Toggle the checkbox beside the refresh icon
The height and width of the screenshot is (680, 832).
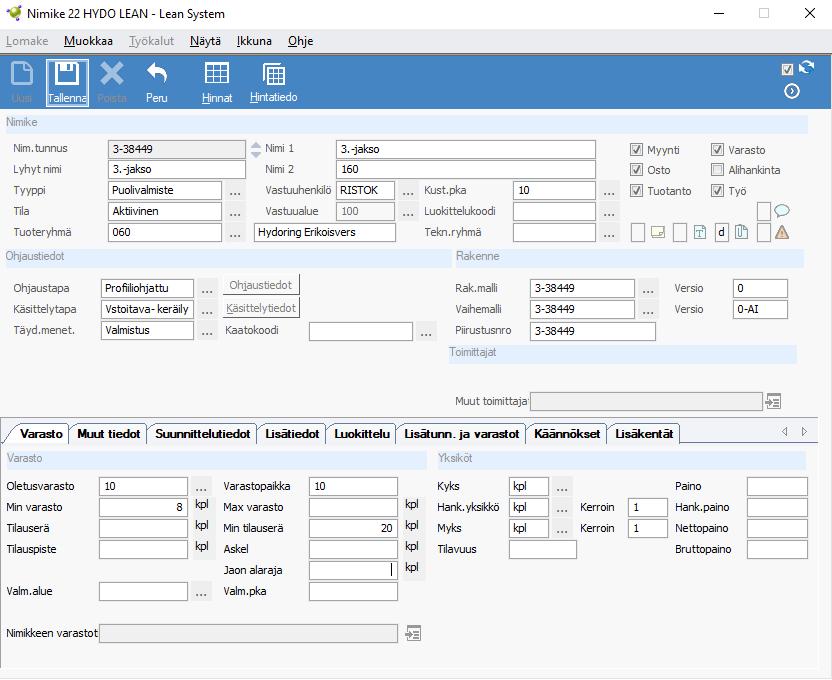787,69
